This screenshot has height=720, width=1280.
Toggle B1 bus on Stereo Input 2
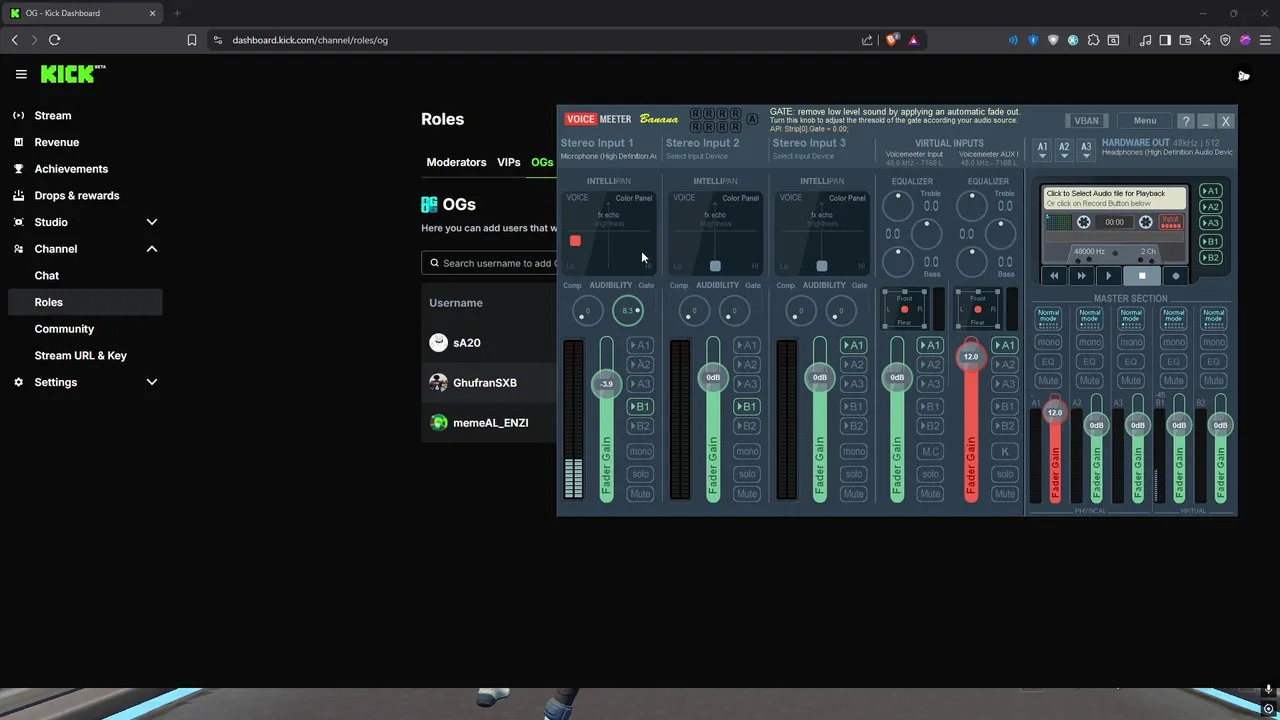tap(747, 407)
